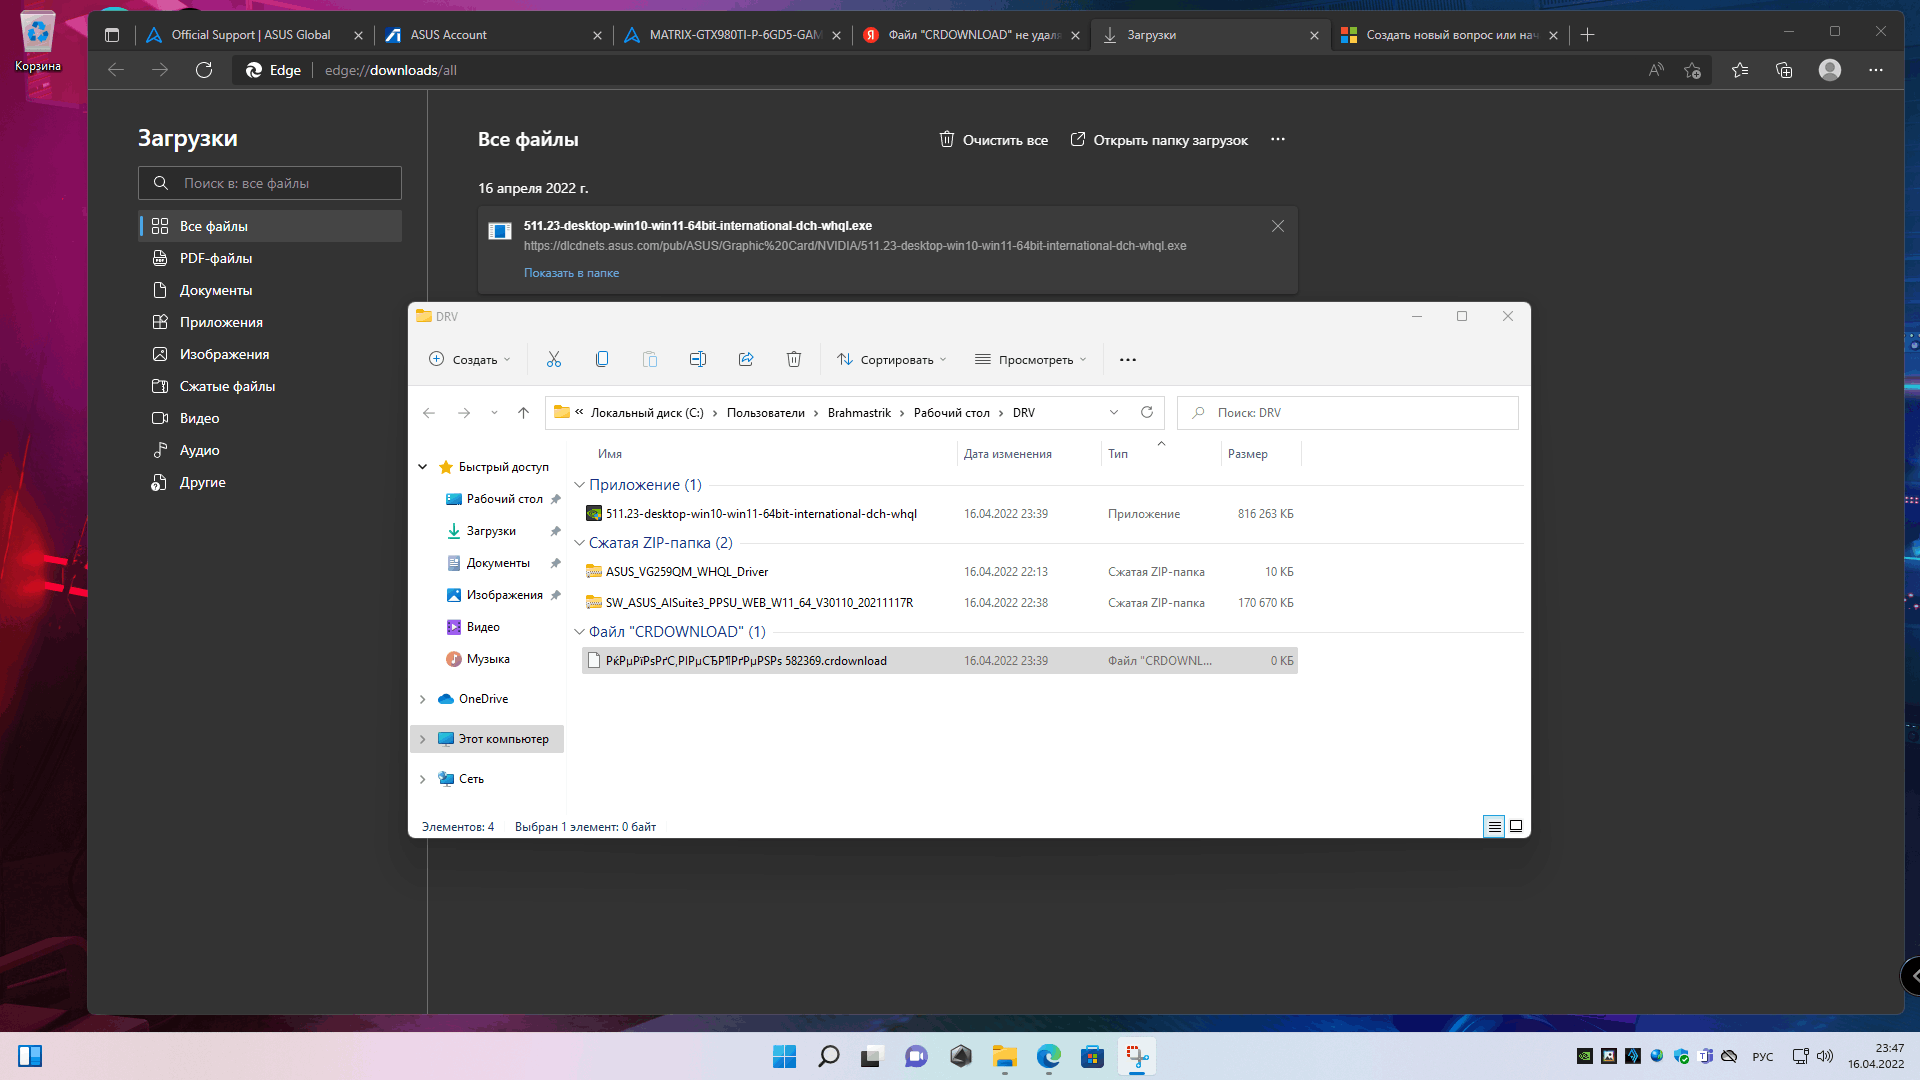Open the Recycle Bin on desktop

point(38,42)
